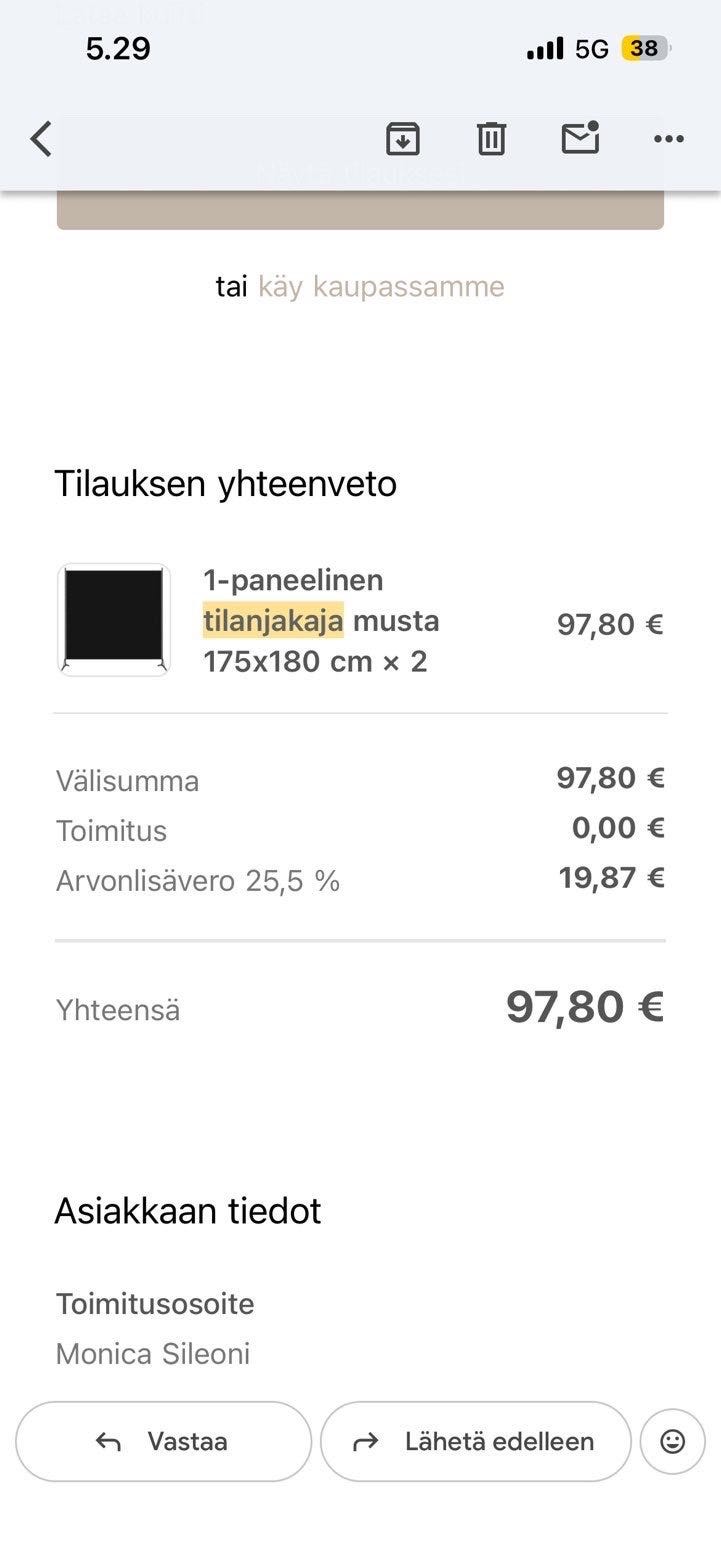Mark the email as unread

[x=580, y=139]
